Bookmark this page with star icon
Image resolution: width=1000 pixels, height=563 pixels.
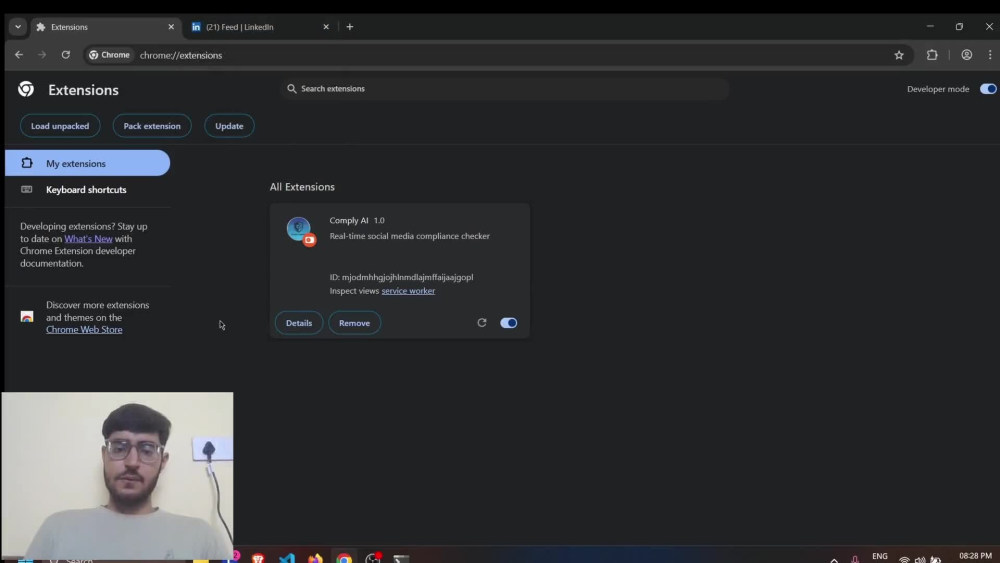(899, 55)
